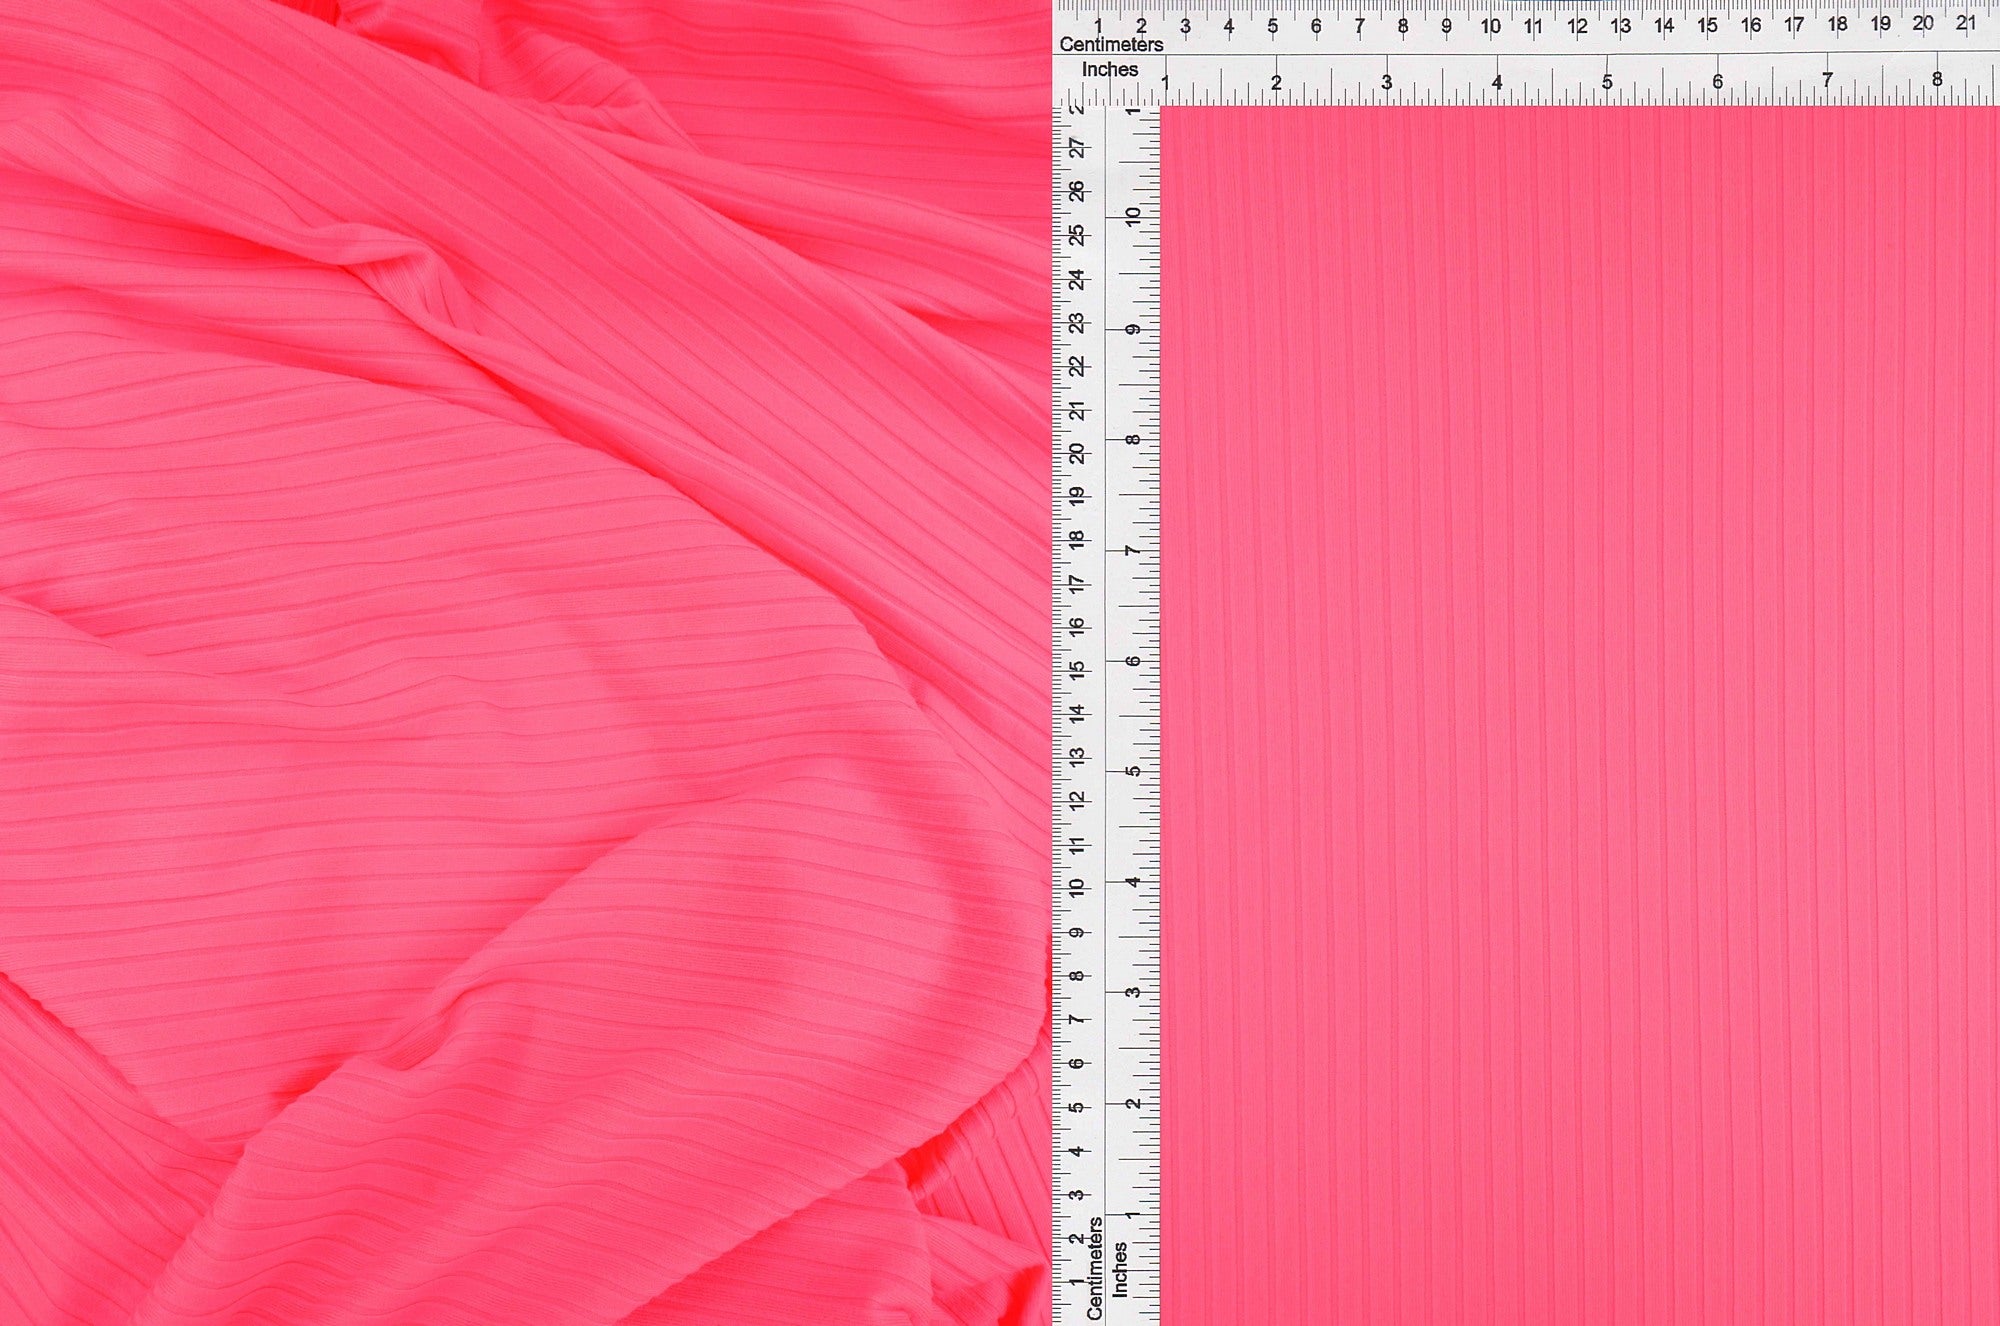The image size is (2000, 1326).
Task: Click number 5 on vertical centimeter ruler
Action: point(1077,1108)
